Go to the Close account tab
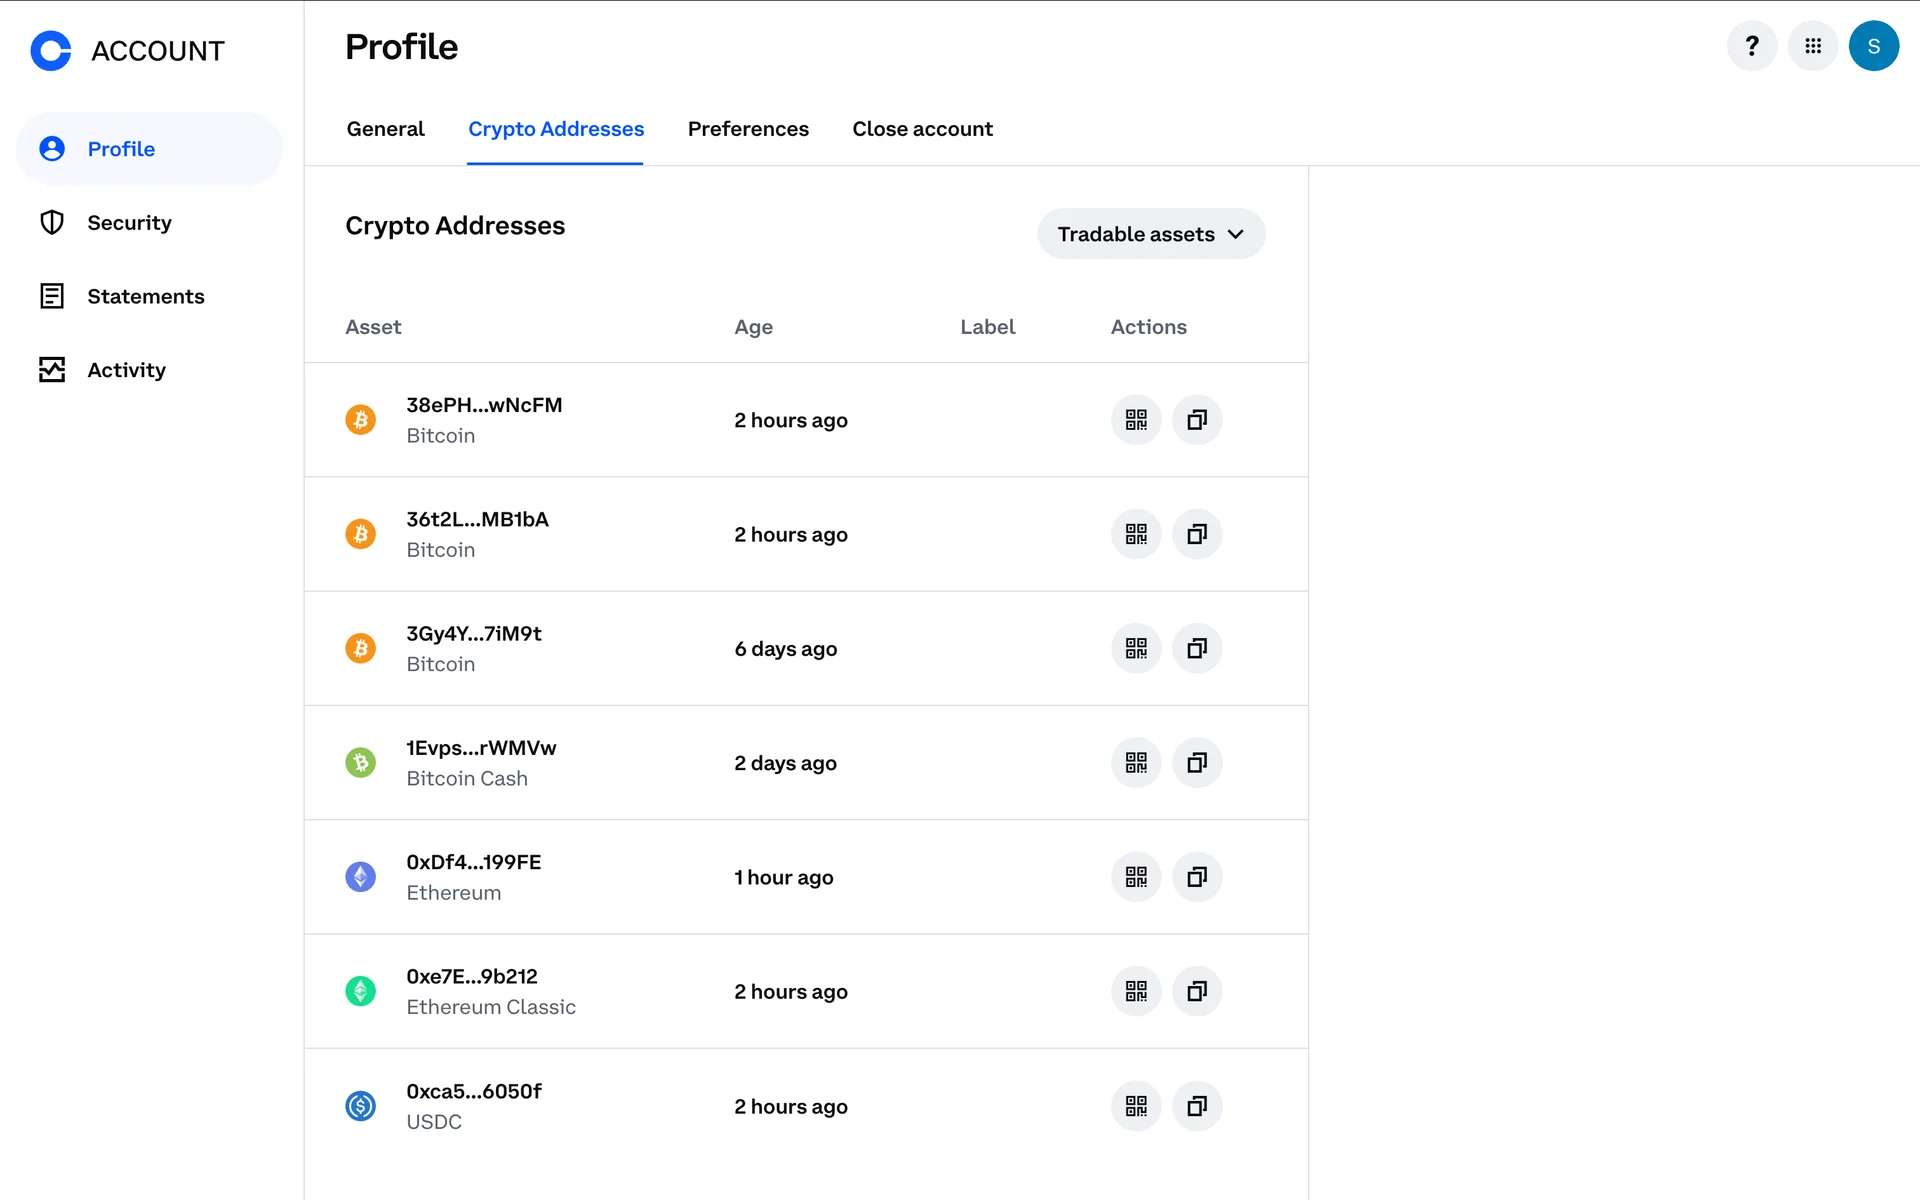This screenshot has width=1920, height=1200. (x=922, y=129)
